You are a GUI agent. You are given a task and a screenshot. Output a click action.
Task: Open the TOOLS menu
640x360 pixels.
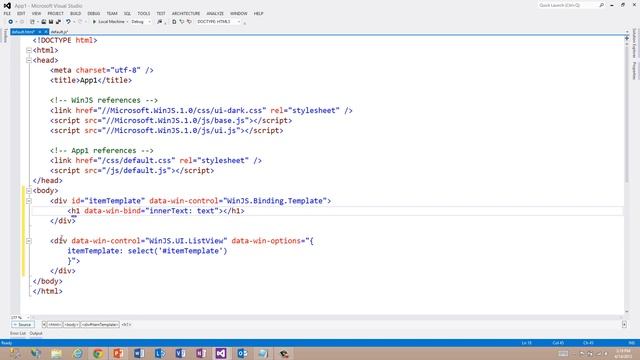click(144, 13)
